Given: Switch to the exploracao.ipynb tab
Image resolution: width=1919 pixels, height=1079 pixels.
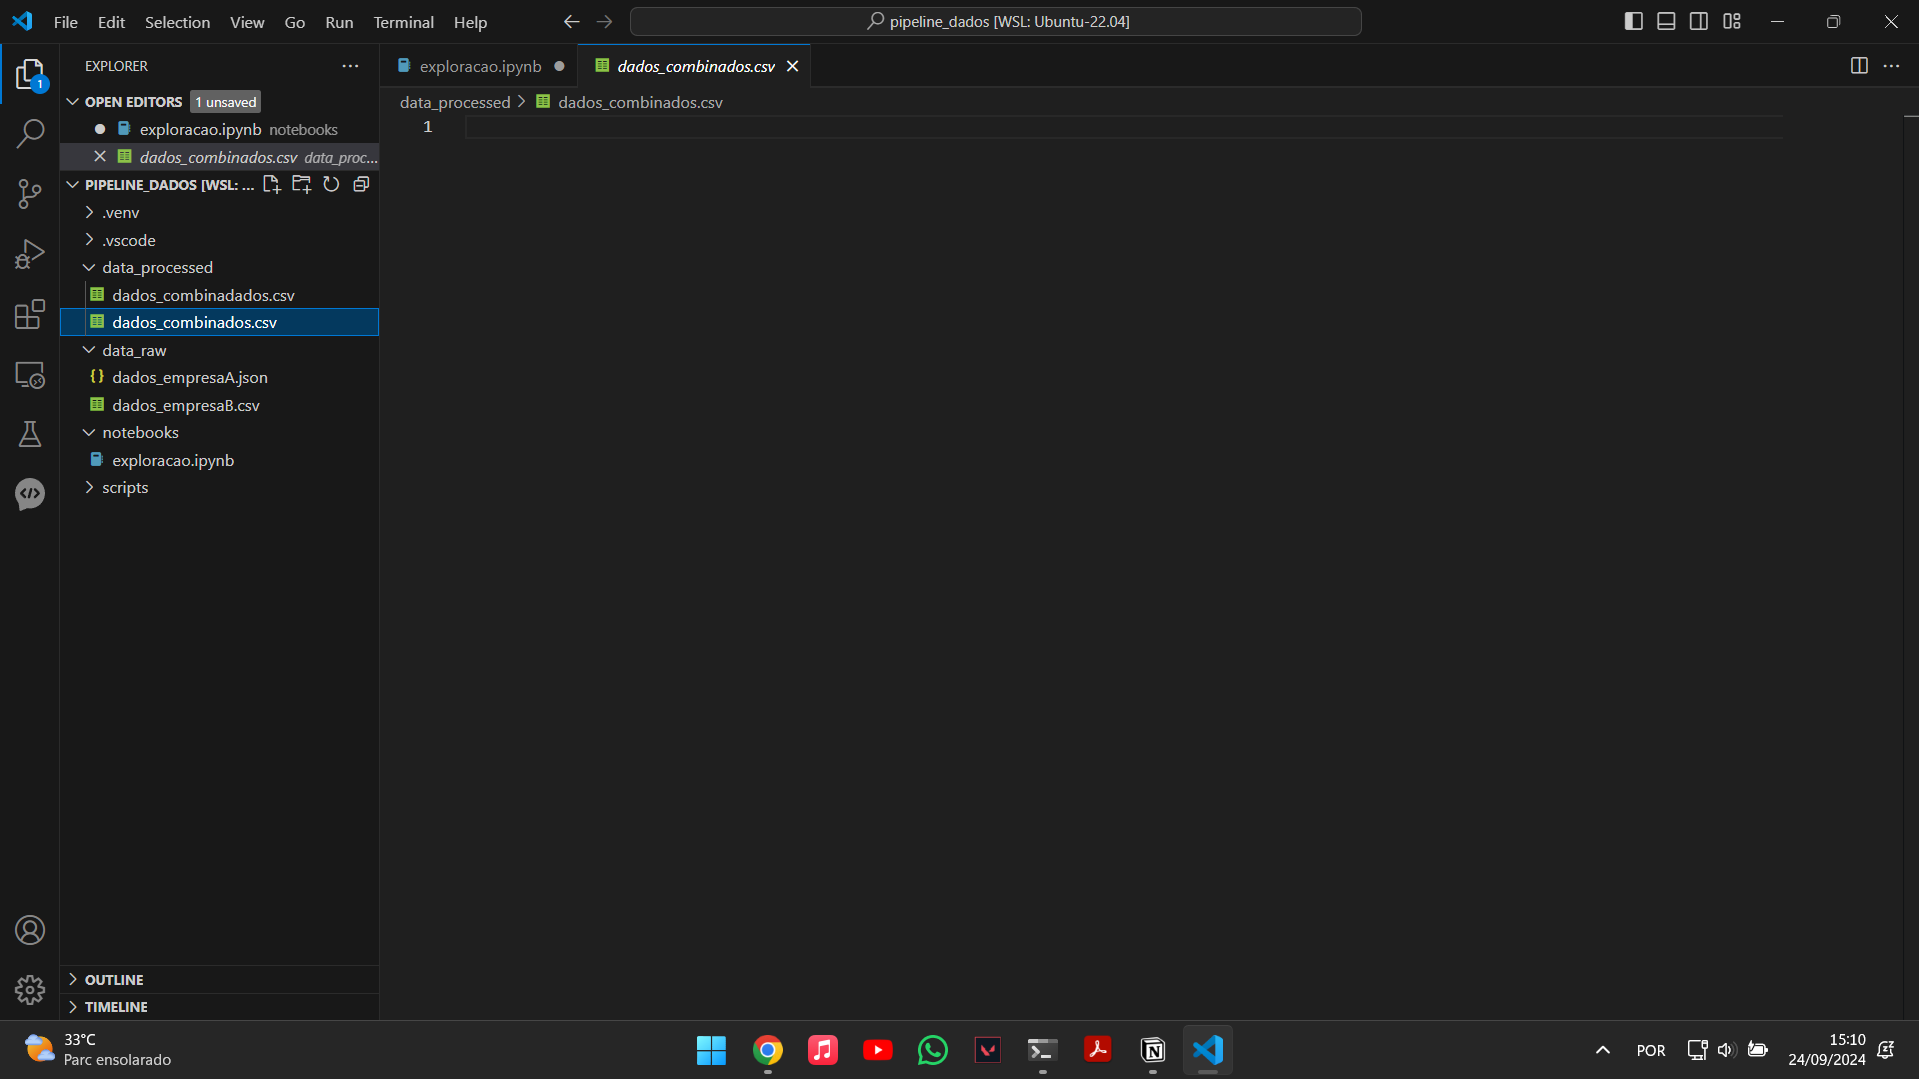Looking at the screenshot, I should click(x=480, y=66).
